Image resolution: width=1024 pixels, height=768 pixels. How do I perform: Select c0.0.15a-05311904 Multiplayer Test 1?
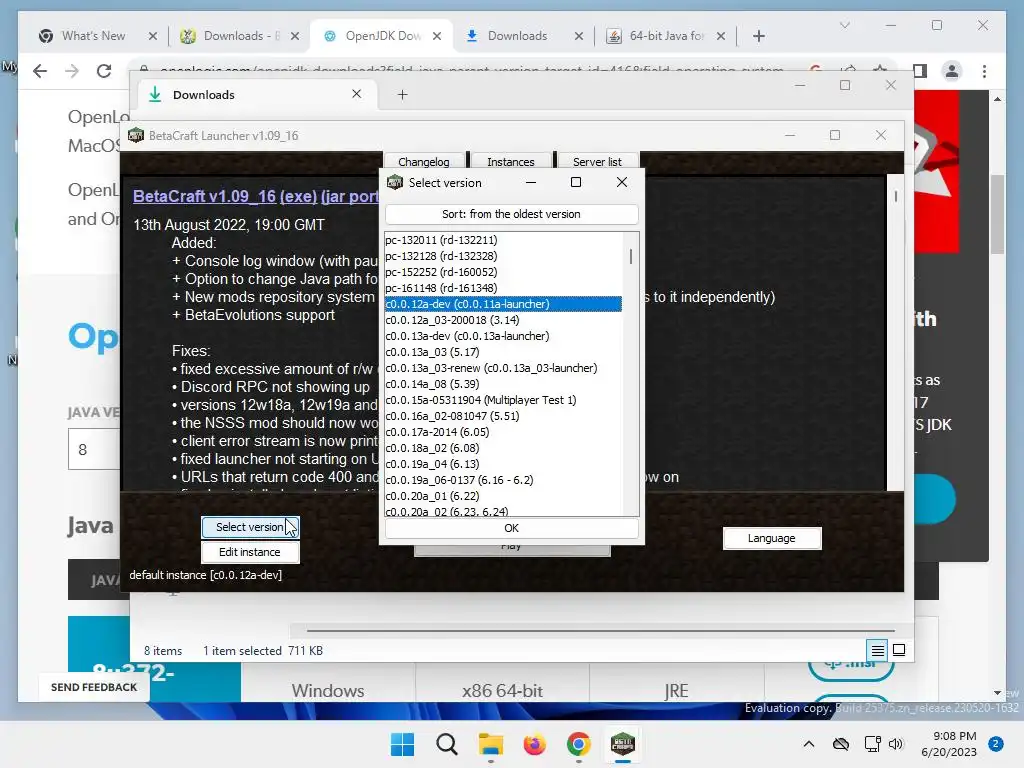tap(503, 400)
